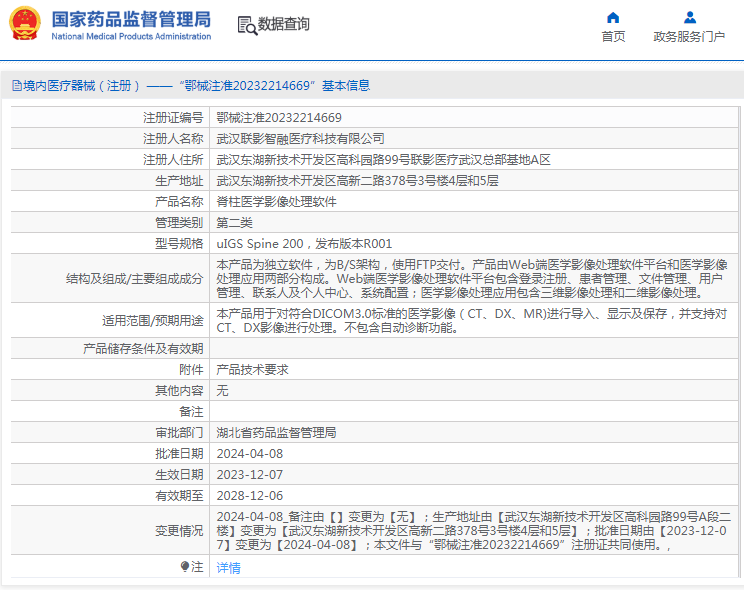Viewport: 744px width, 590px height.
Task: Click the bulb icon beside 注
Action: pos(185,566)
